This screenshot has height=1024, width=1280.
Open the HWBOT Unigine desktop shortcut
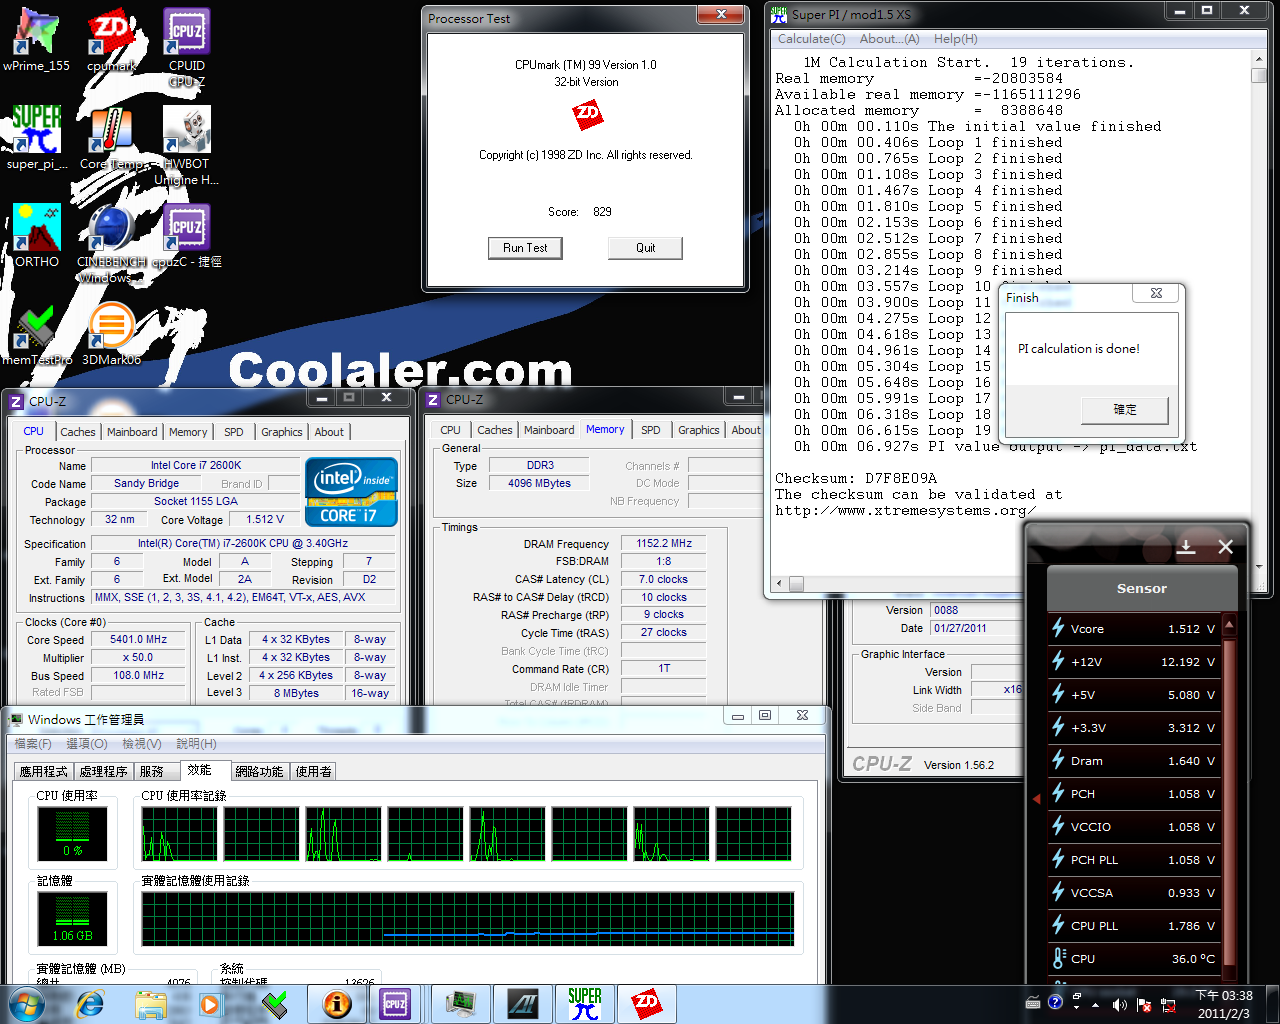coord(187,145)
